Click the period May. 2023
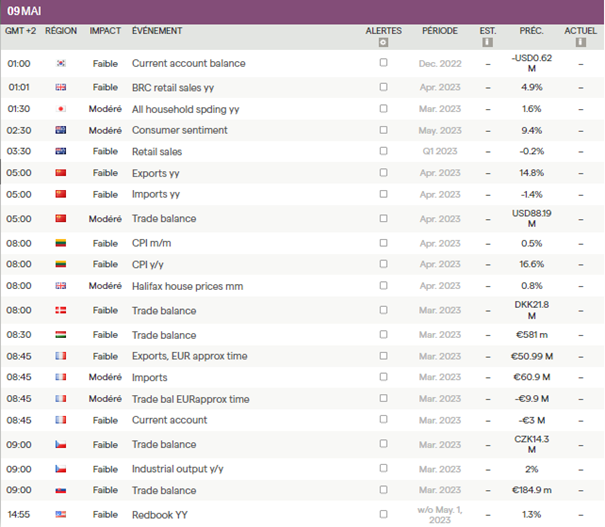The height and width of the screenshot is (527, 605). (x=440, y=131)
